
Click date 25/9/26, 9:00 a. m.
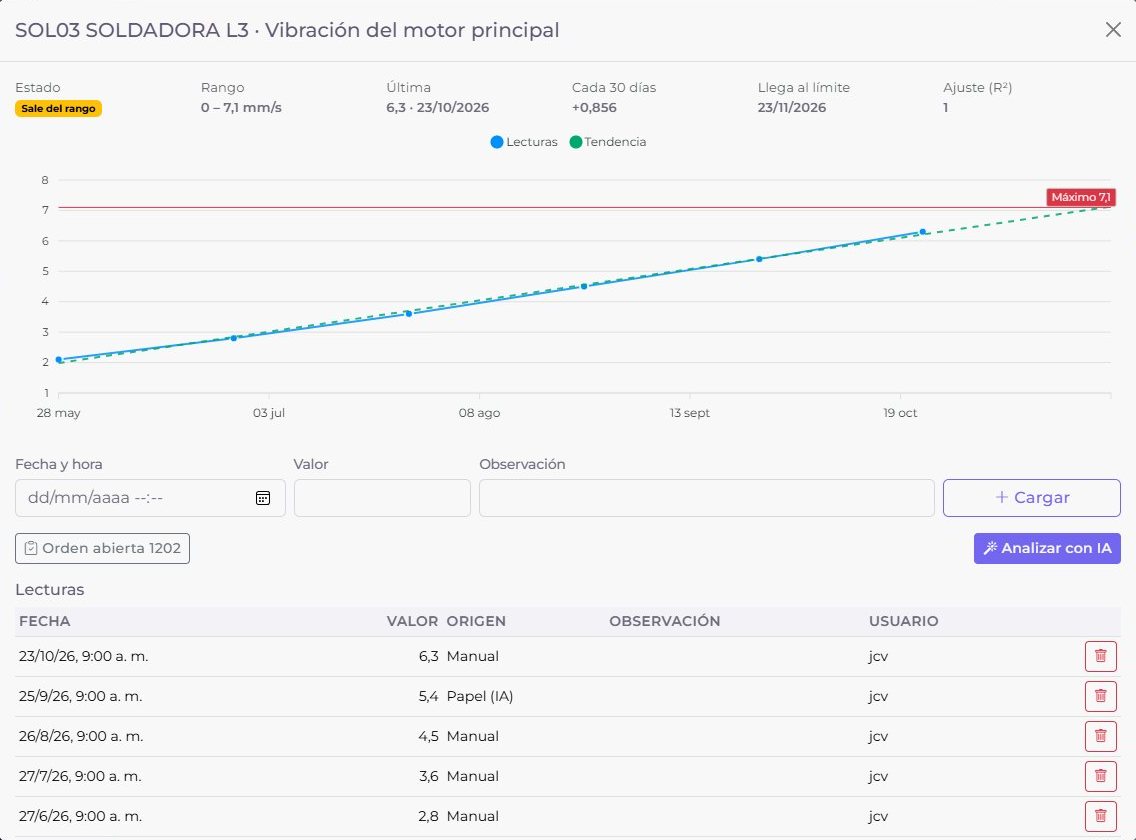coord(80,696)
